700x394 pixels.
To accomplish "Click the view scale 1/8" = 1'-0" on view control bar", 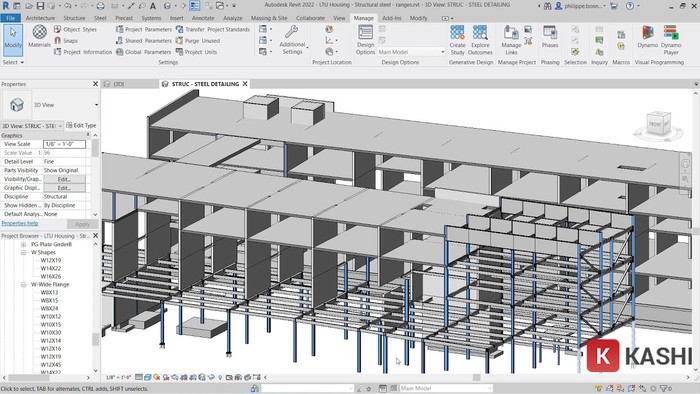I will pyautogui.click(x=118, y=377).
